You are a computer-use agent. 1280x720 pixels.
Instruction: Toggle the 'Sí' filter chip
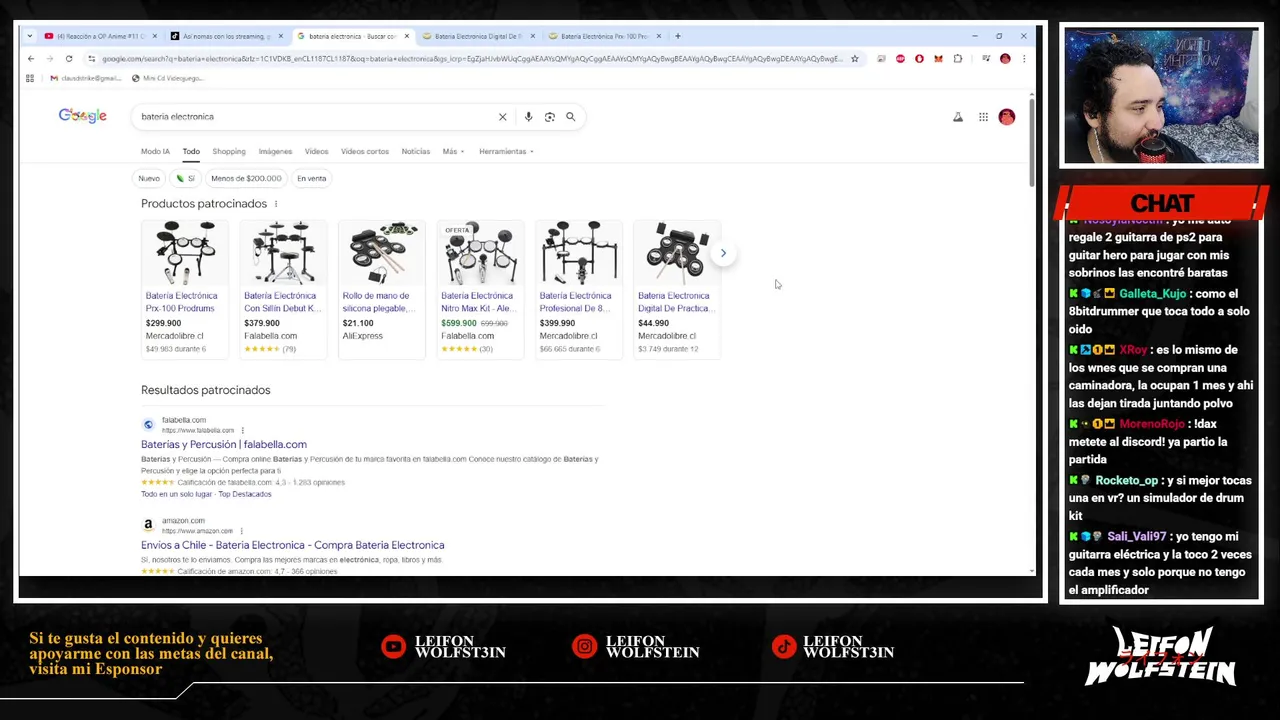pos(185,178)
